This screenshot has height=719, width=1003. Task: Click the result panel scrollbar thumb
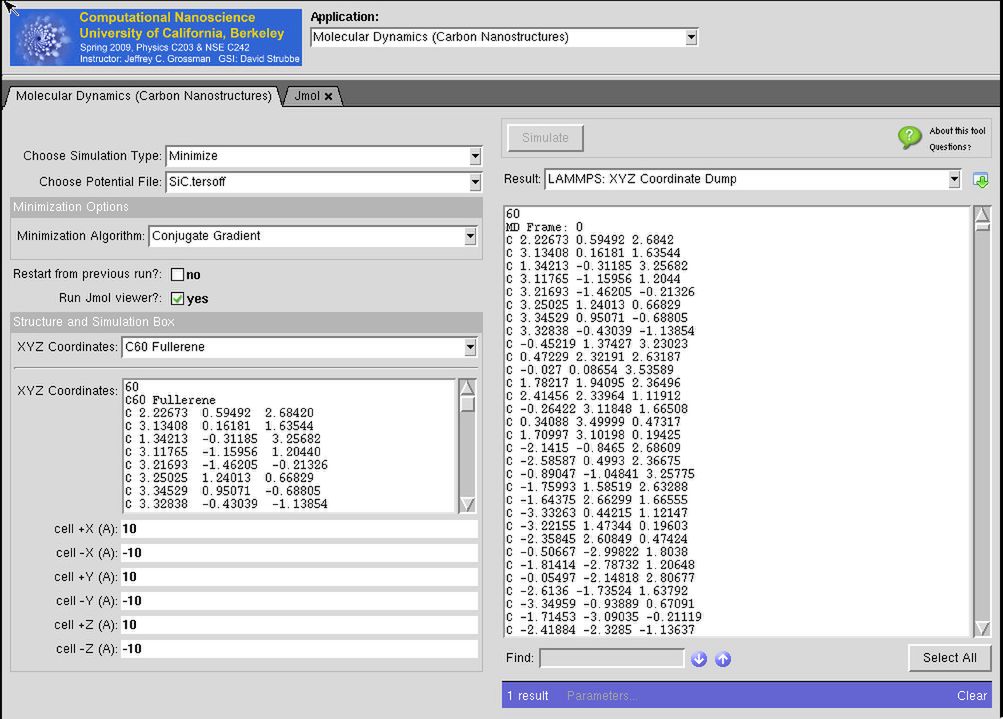(x=982, y=226)
